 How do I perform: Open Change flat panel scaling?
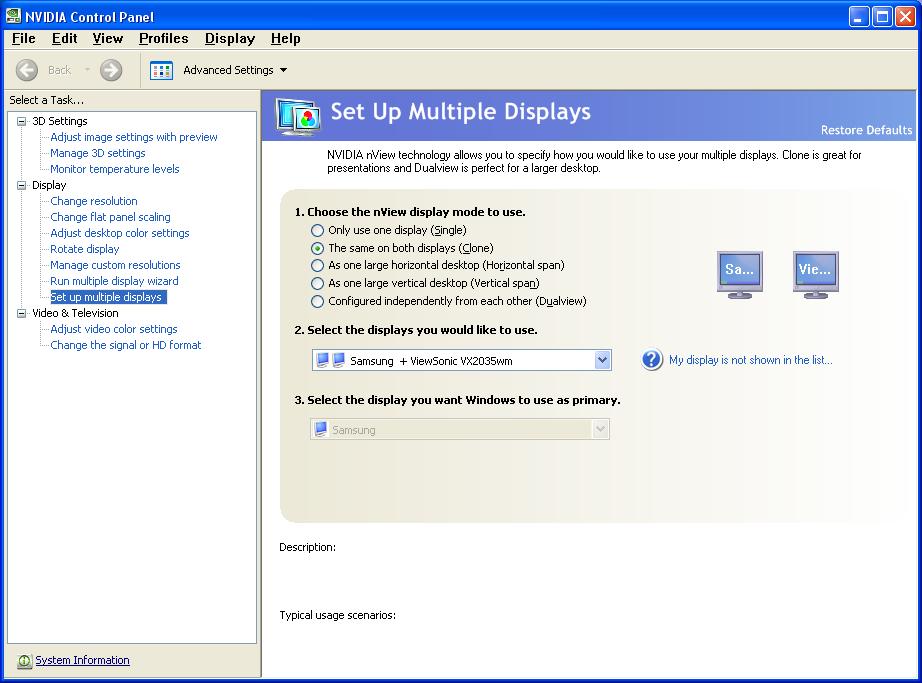click(x=111, y=217)
